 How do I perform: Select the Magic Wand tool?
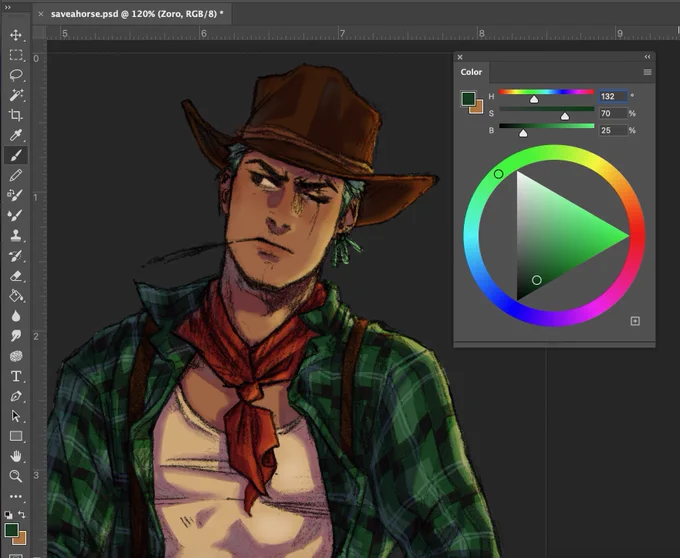[16, 95]
